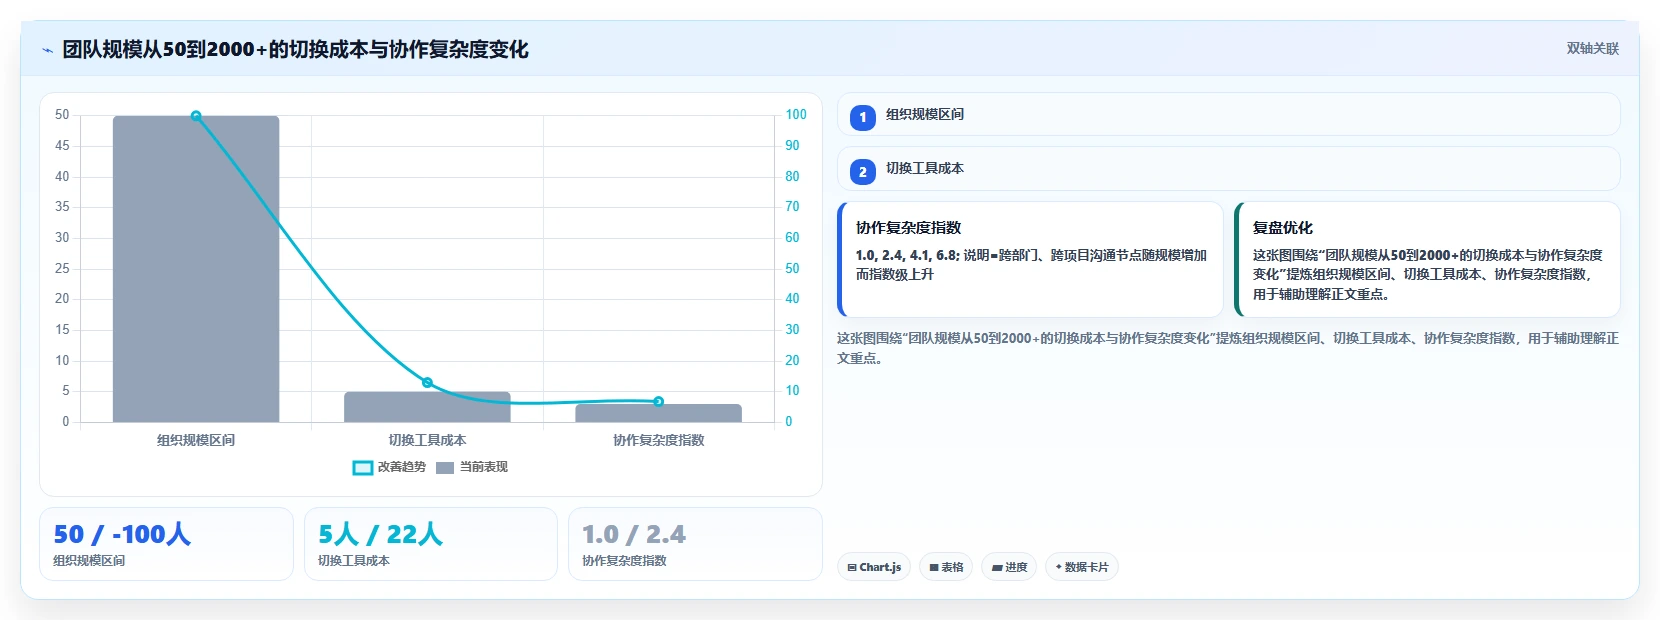Click the 表格 tag chip
Image resolution: width=1660 pixels, height=620 pixels.
pyautogui.click(x=946, y=567)
